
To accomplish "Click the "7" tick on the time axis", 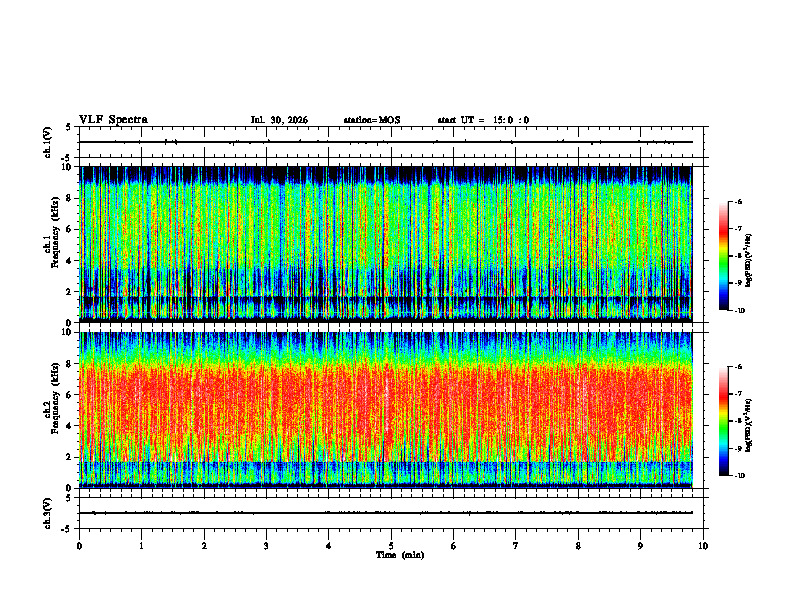I will tap(516, 546).
